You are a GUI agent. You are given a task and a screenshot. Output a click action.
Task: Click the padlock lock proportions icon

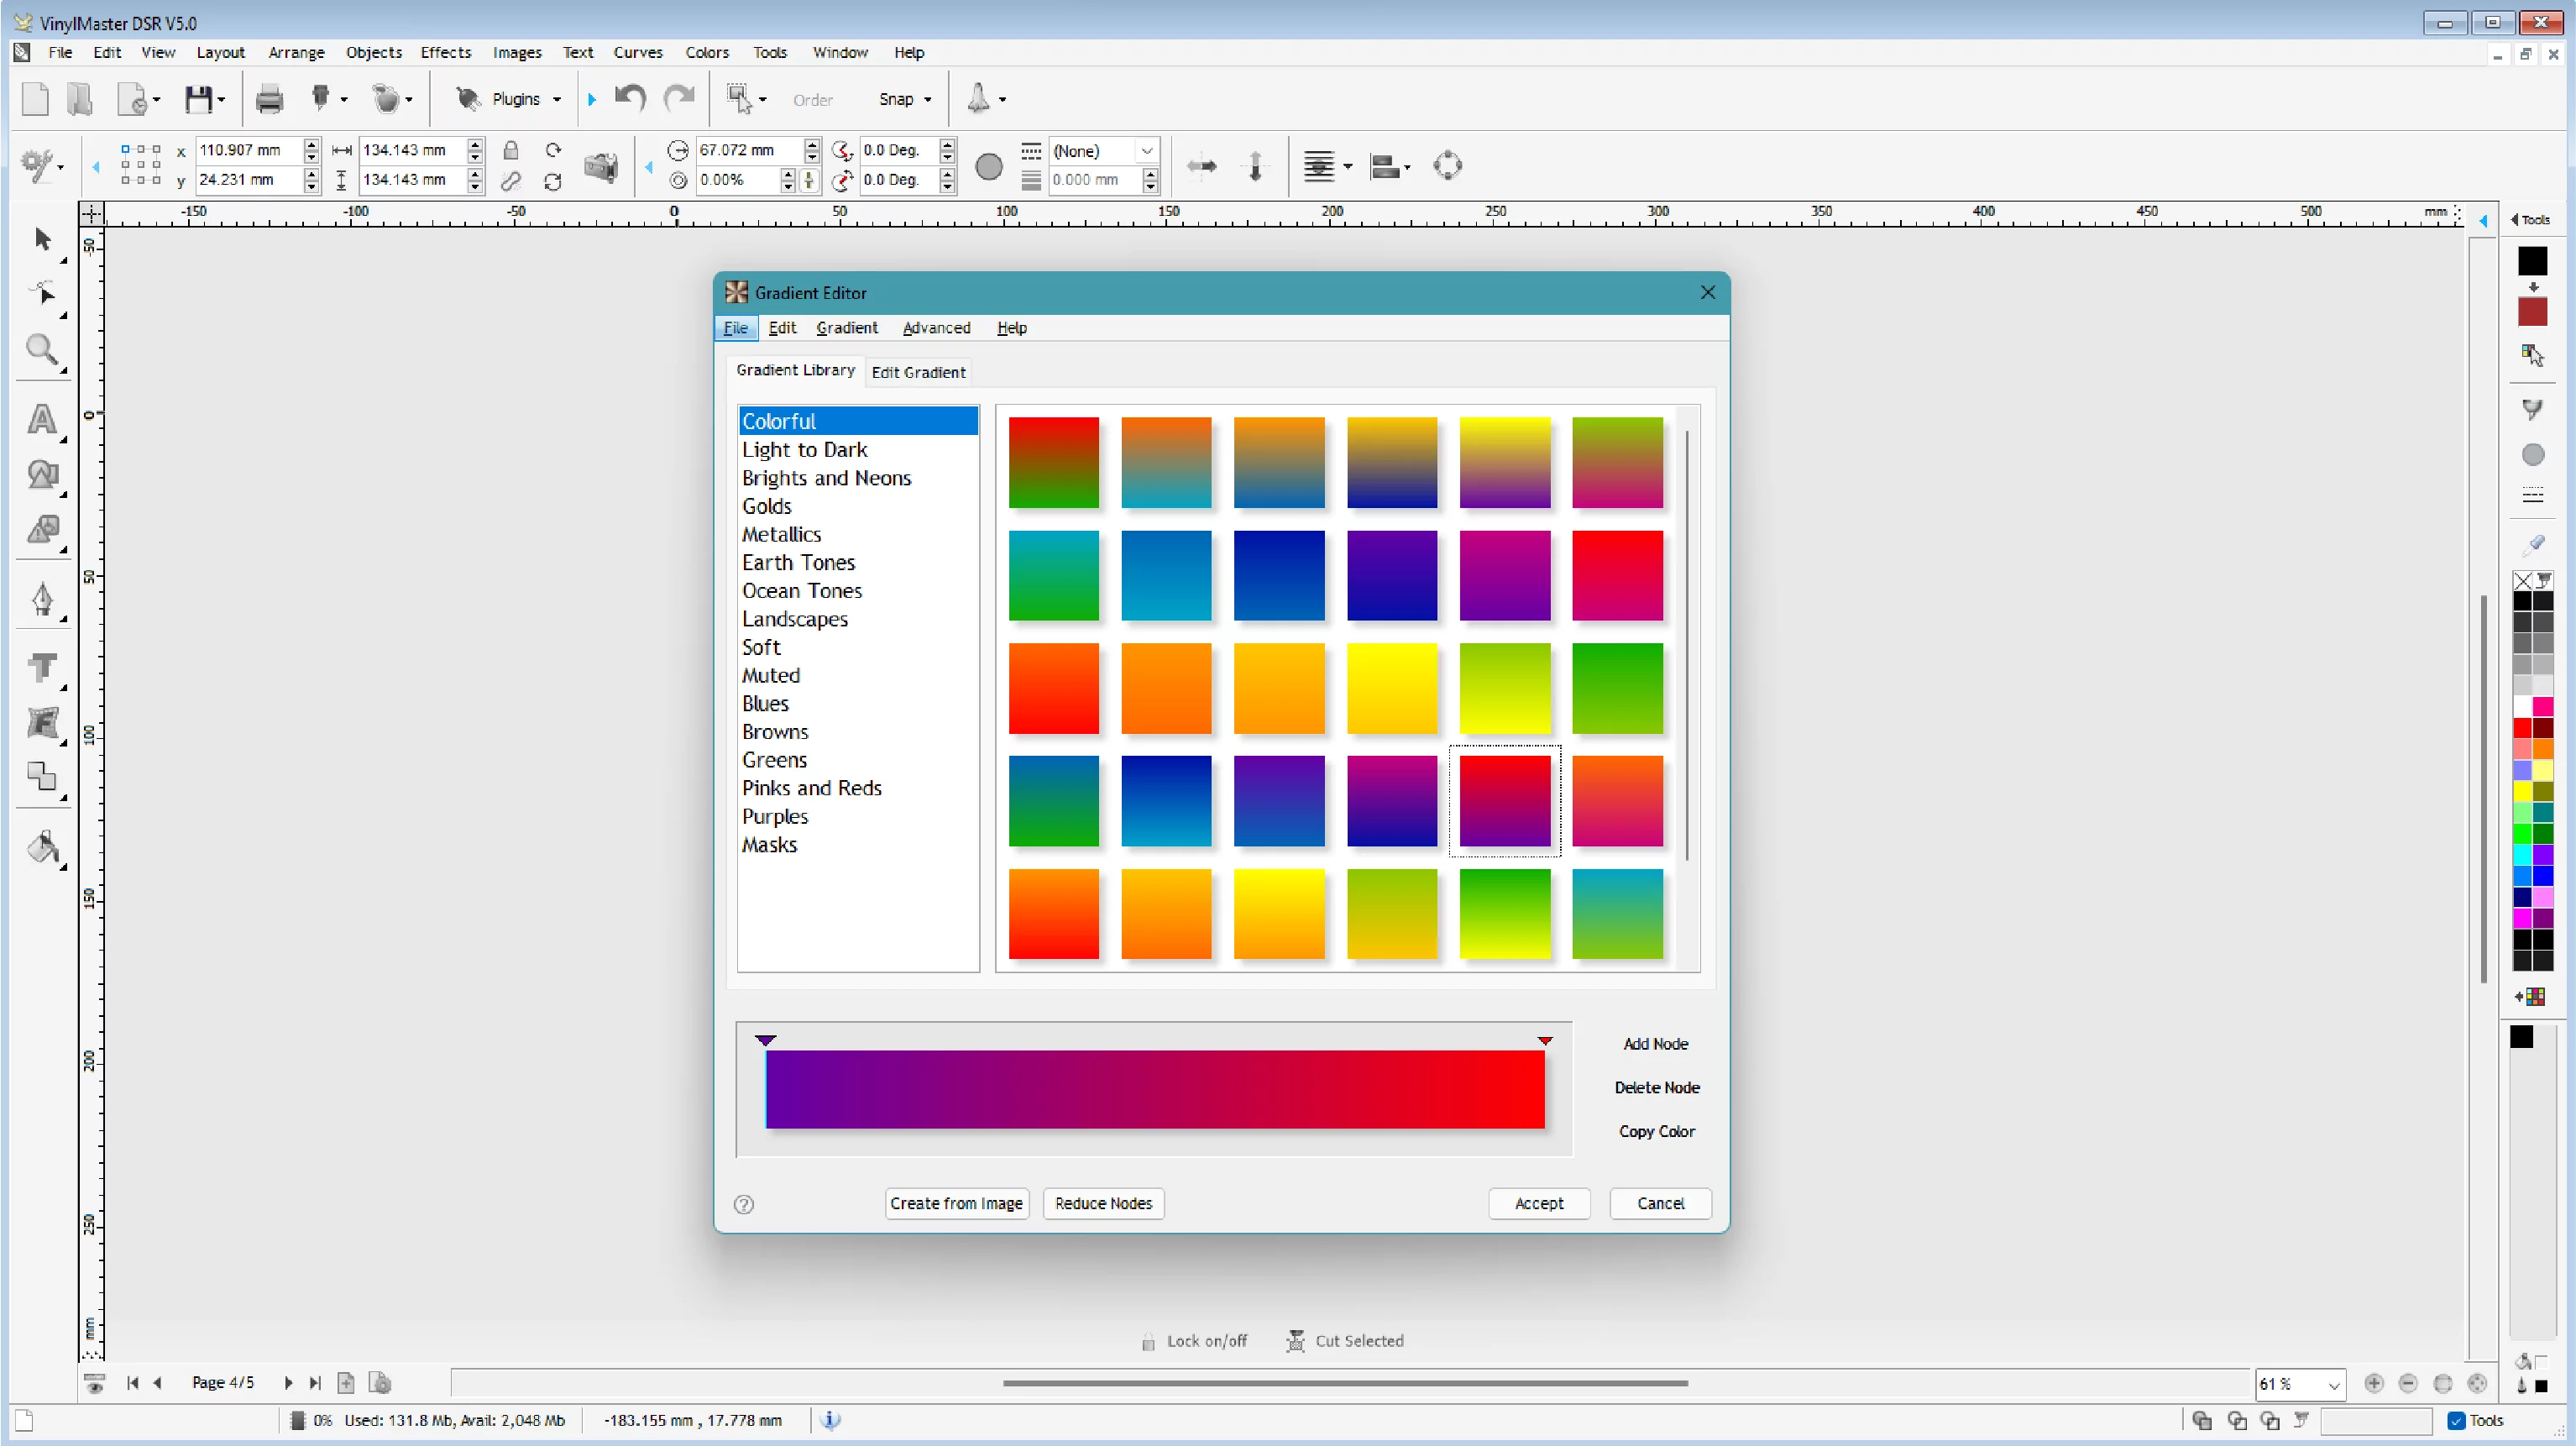pos(511,150)
